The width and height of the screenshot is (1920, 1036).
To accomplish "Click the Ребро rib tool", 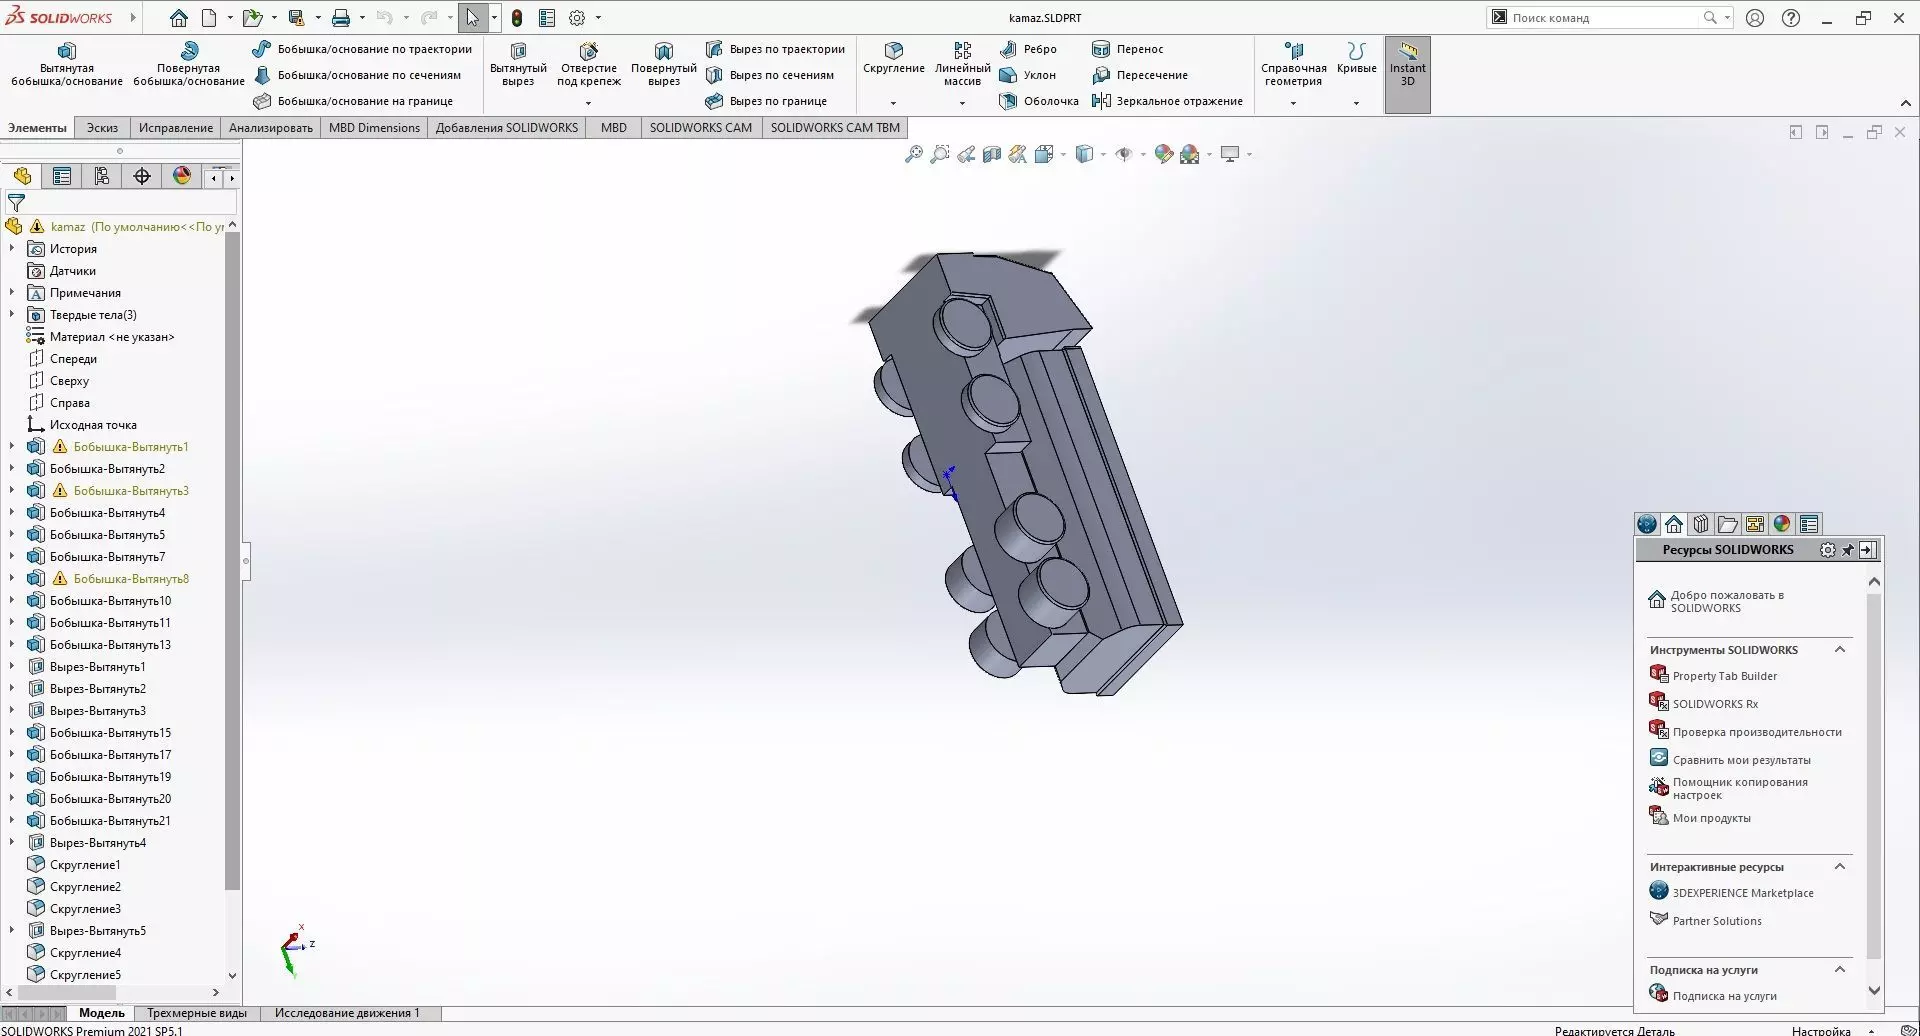I will 1028,49.
